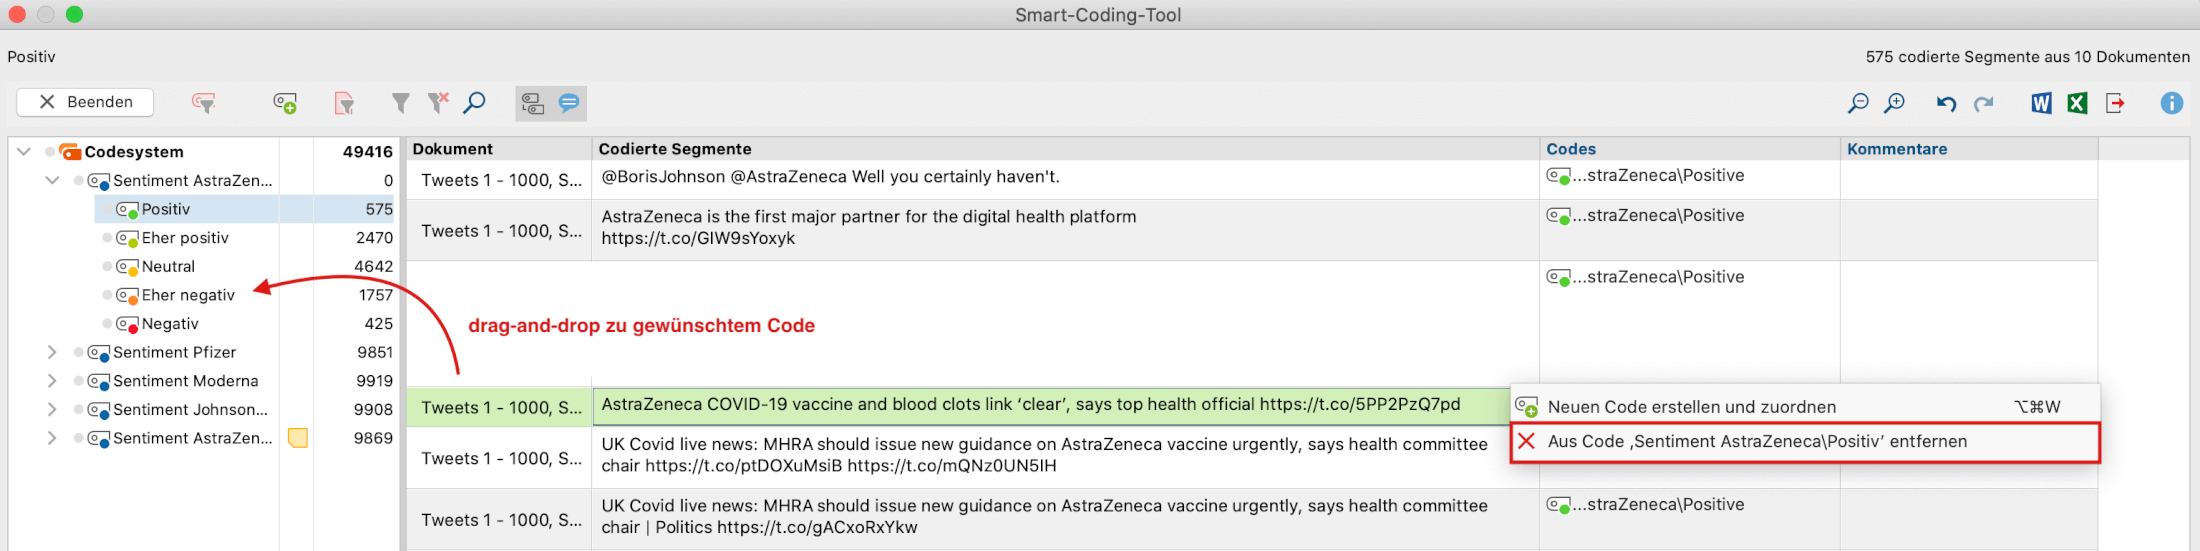Export segments to Word

click(x=2041, y=103)
